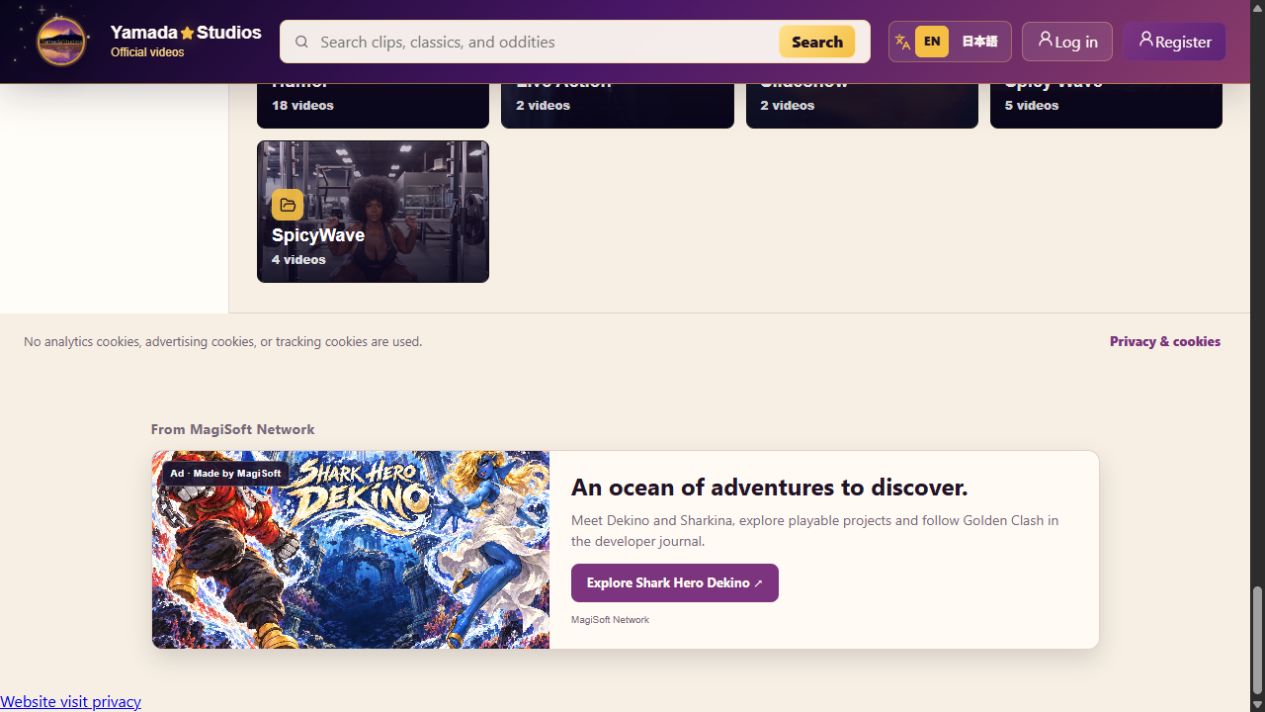Click the no-analytics-cookies notice text
This screenshot has width=1265, height=712.
(223, 341)
